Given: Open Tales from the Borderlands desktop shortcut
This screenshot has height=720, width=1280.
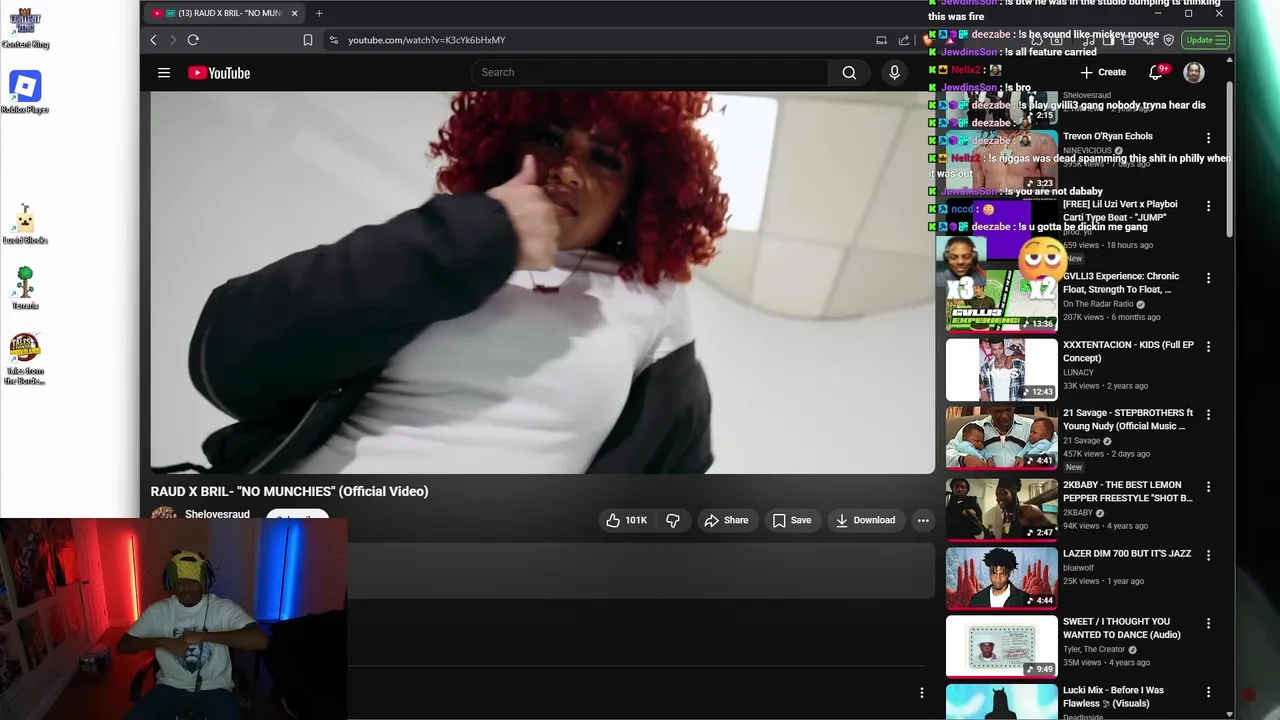Looking at the screenshot, I should (25, 359).
